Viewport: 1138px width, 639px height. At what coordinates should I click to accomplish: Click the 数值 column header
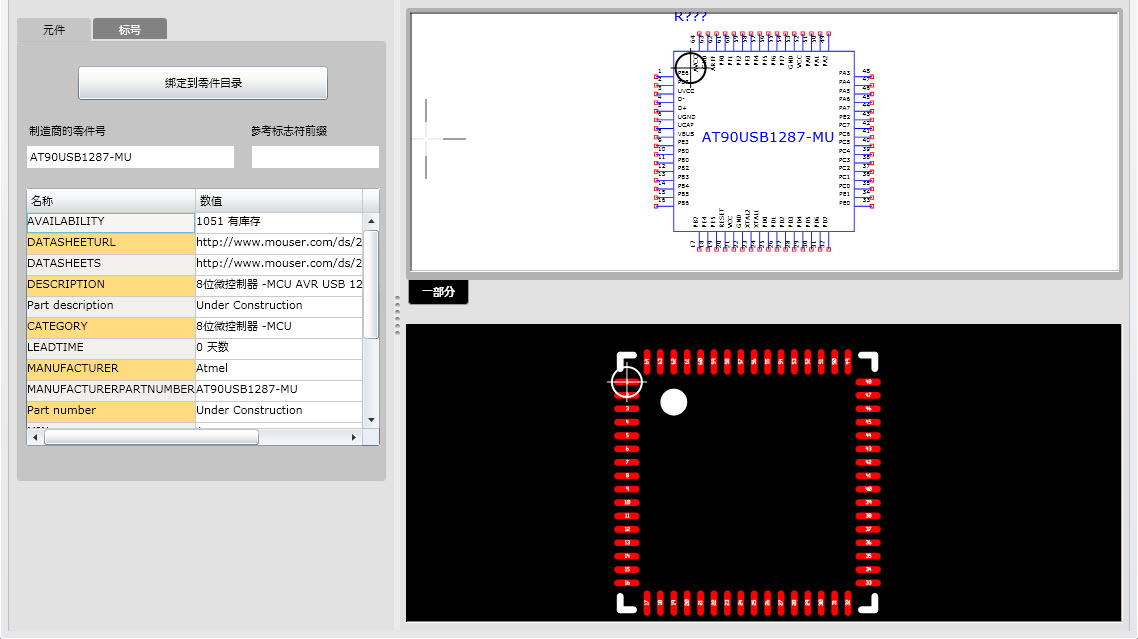[279, 200]
